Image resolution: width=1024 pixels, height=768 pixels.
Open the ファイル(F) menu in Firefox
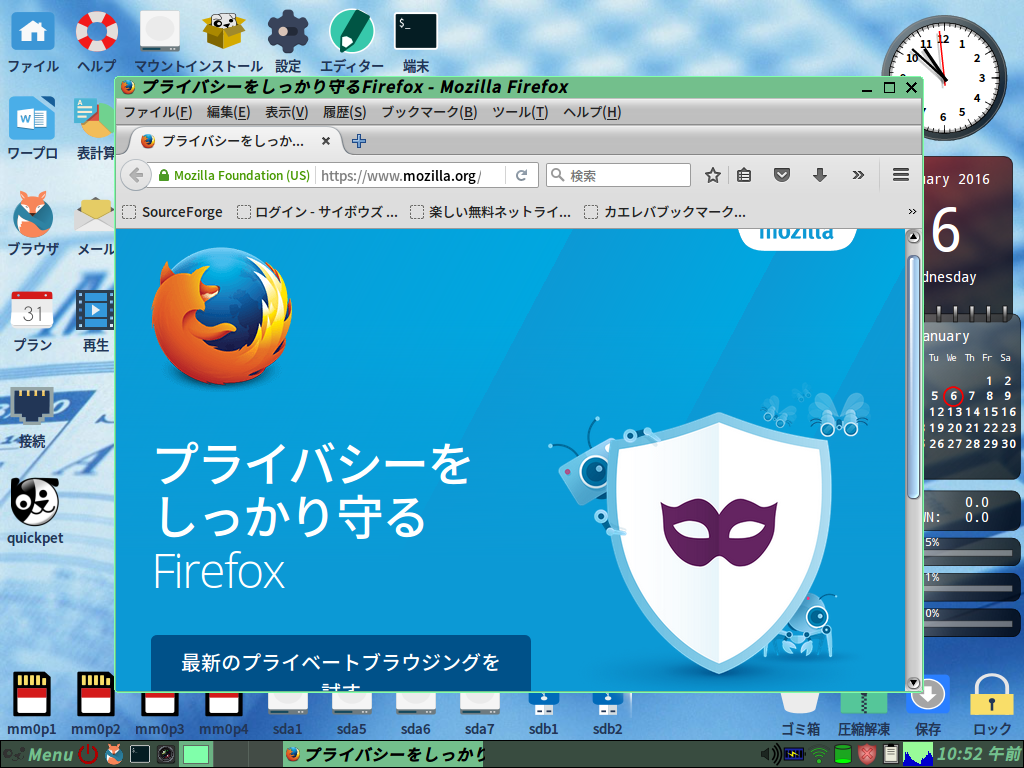(x=157, y=112)
